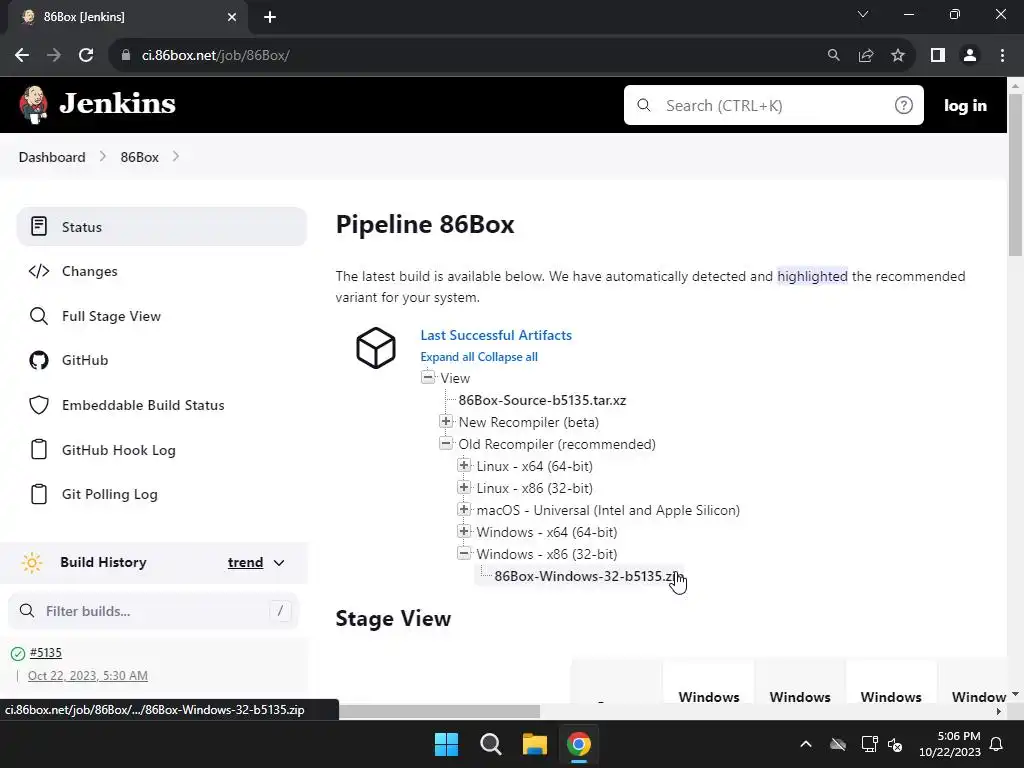This screenshot has height=768, width=1024.
Task: Click the log in link
Action: click(x=965, y=105)
